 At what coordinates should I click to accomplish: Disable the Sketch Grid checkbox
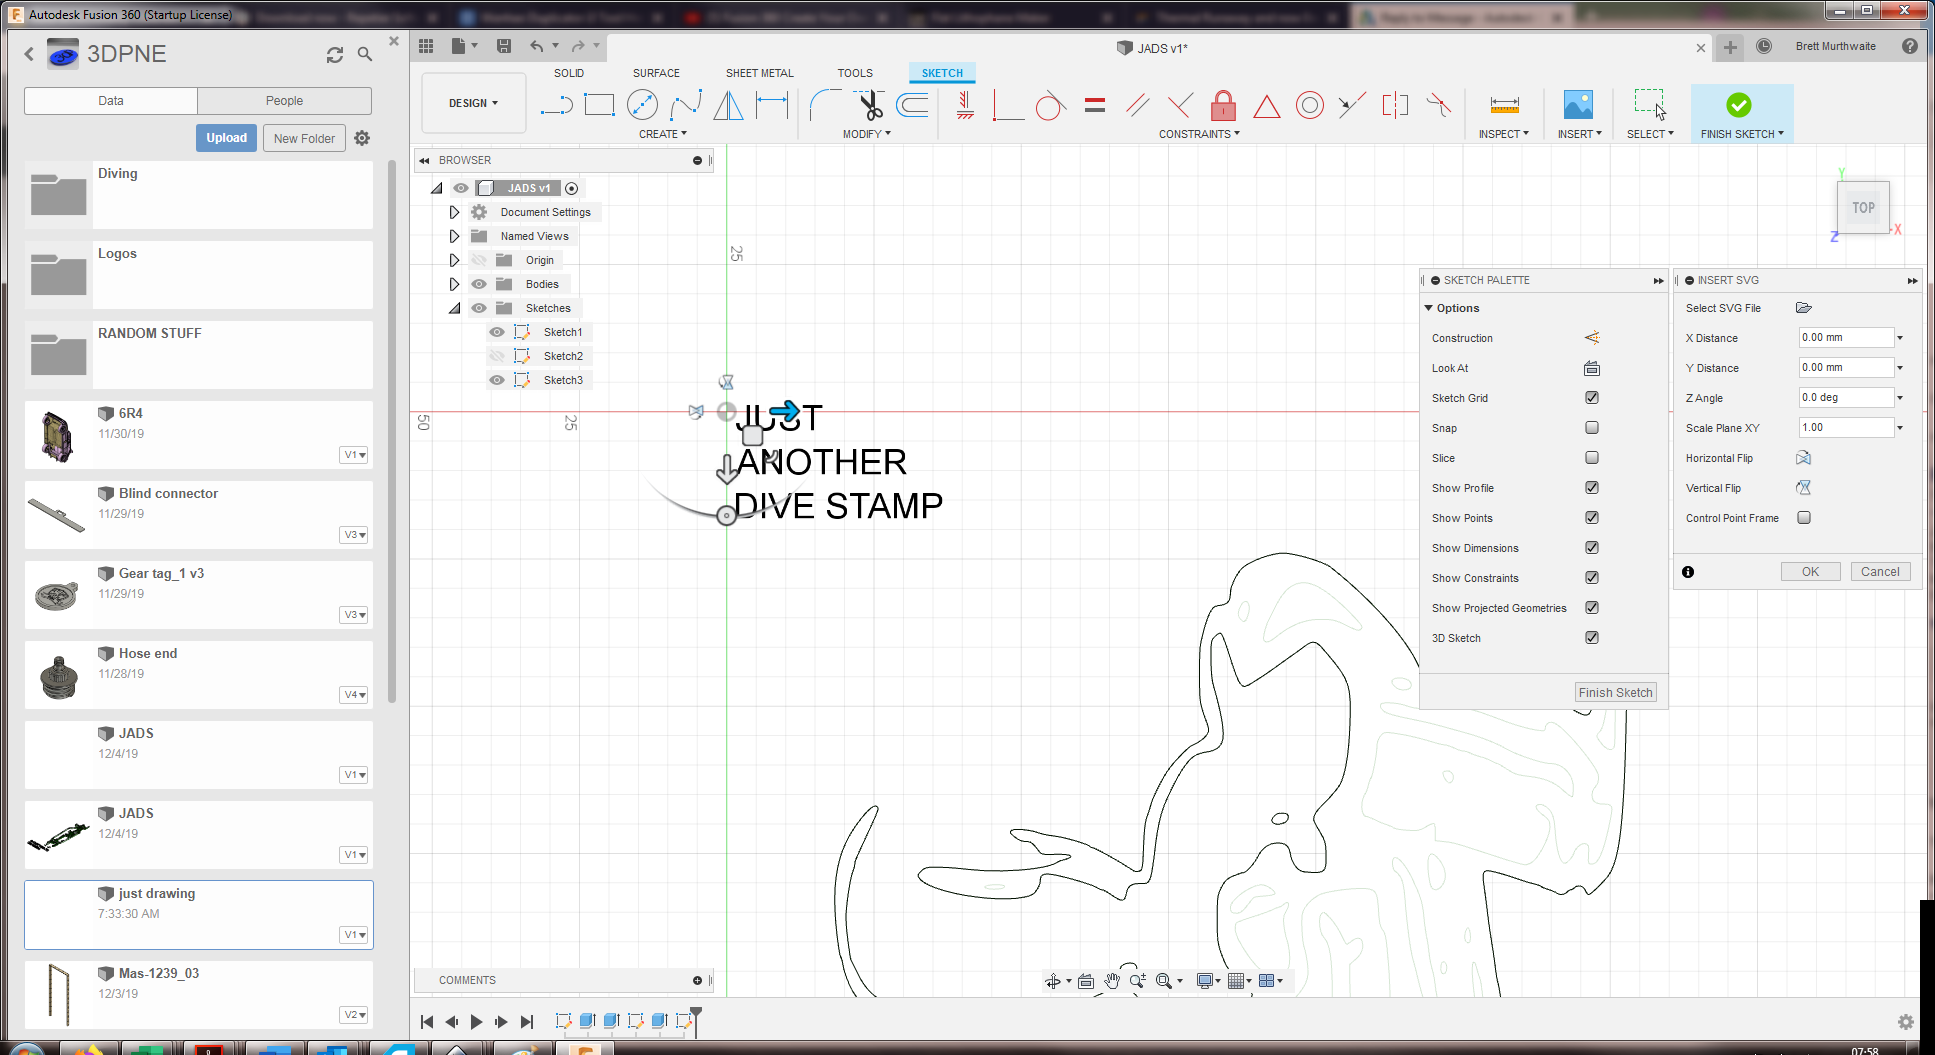pos(1592,398)
